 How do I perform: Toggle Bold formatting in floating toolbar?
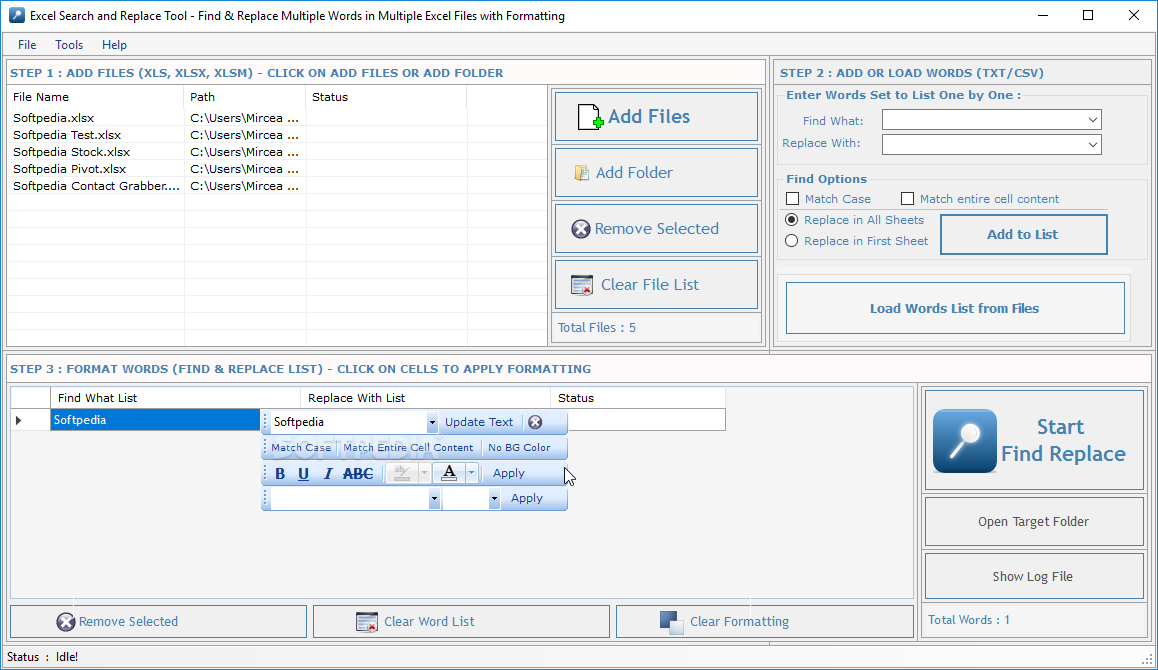click(x=280, y=474)
